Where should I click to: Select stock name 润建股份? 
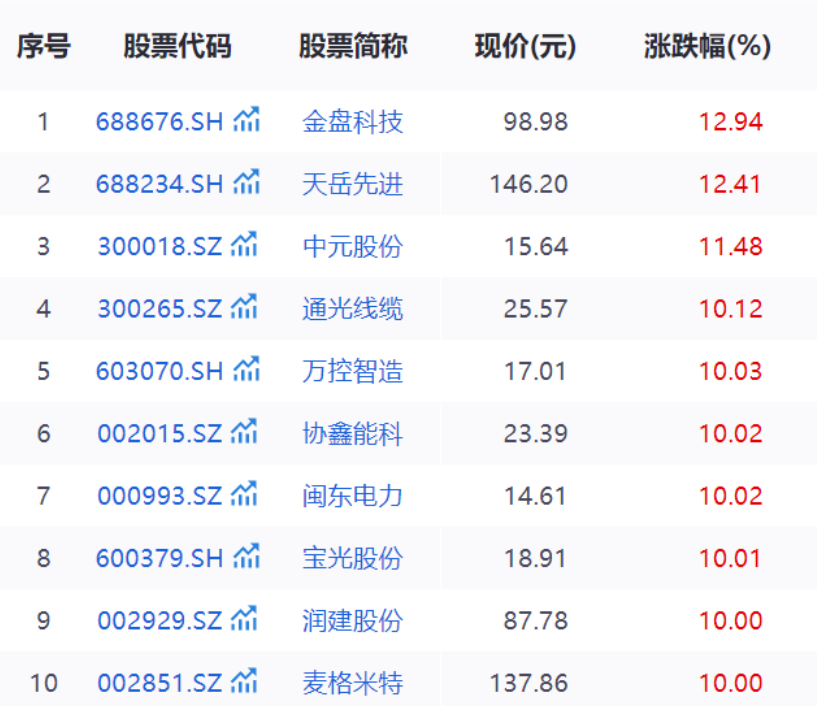[353, 621]
